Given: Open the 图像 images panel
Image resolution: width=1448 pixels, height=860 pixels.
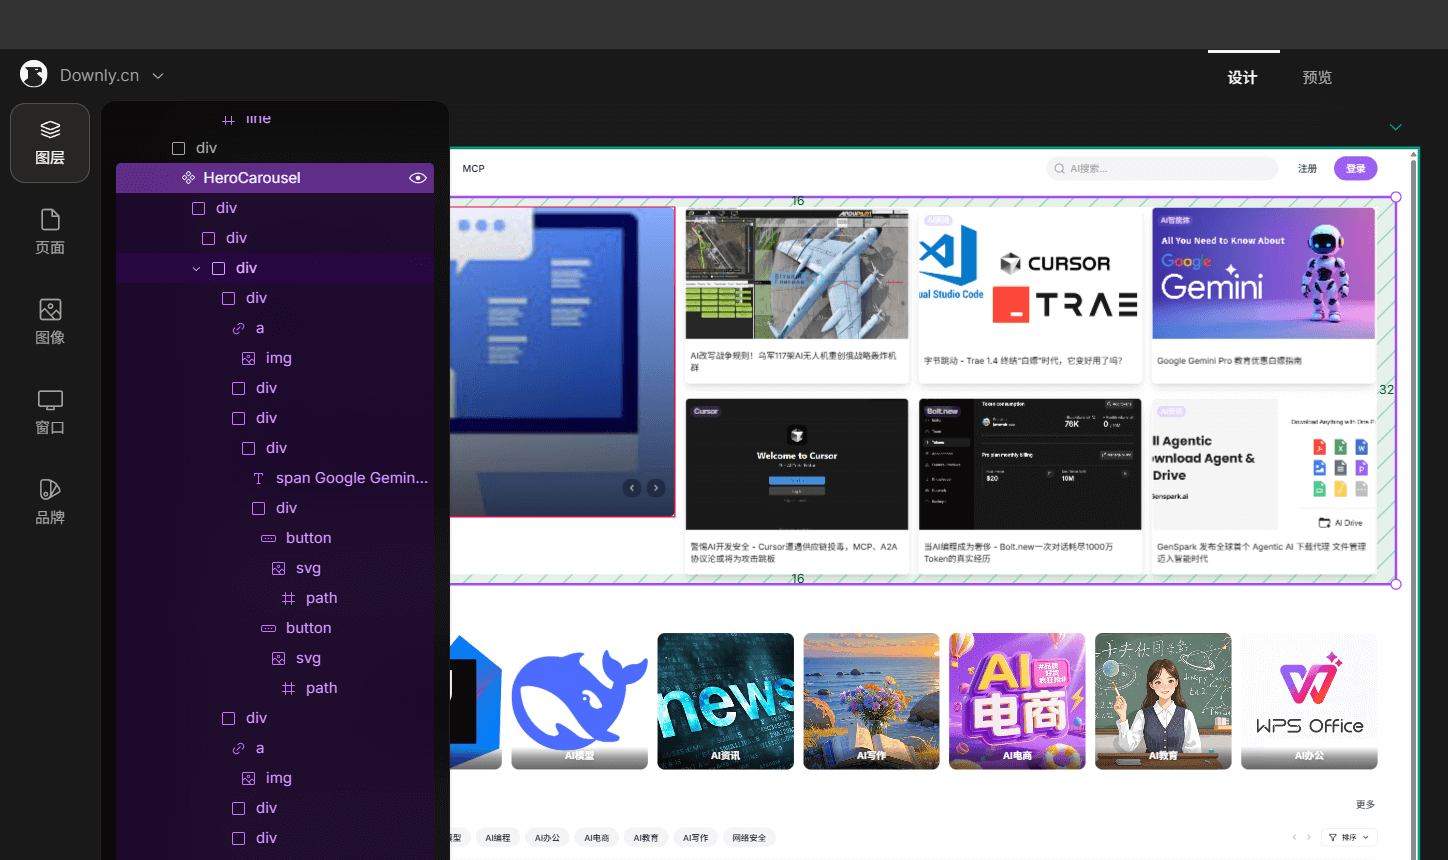Looking at the screenshot, I should 50,322.
